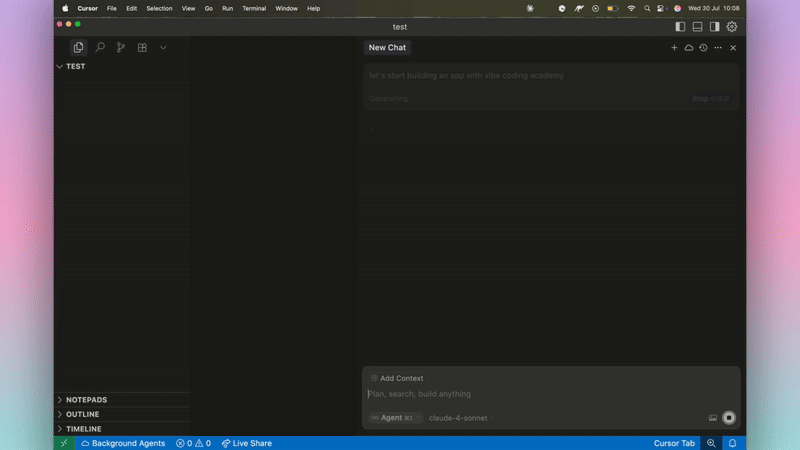Open the Selection menu
This screenshot has width=800, height=450.
coord(159,8)
